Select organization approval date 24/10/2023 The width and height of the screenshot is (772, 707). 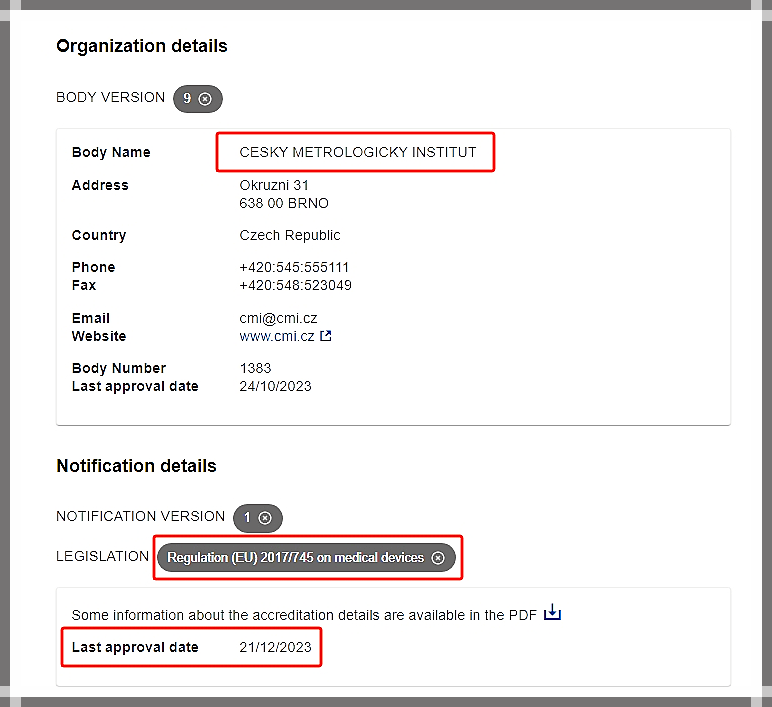(275, 386)
